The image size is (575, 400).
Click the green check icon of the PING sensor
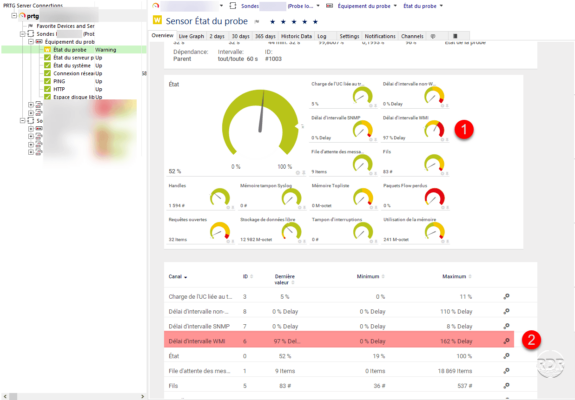47,81
